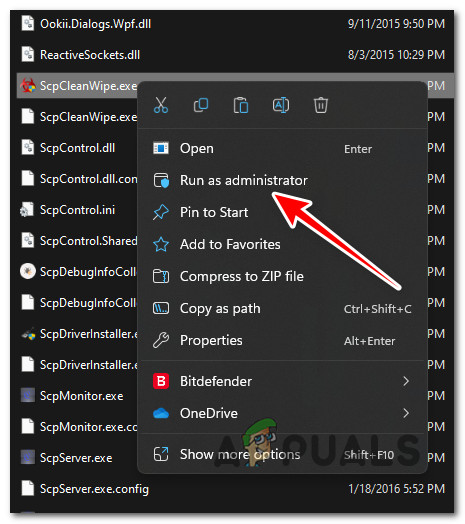Click the ScpControl.ini gear file icon
Viewport: 465px width, 524px height.
[x=27, y=210]
